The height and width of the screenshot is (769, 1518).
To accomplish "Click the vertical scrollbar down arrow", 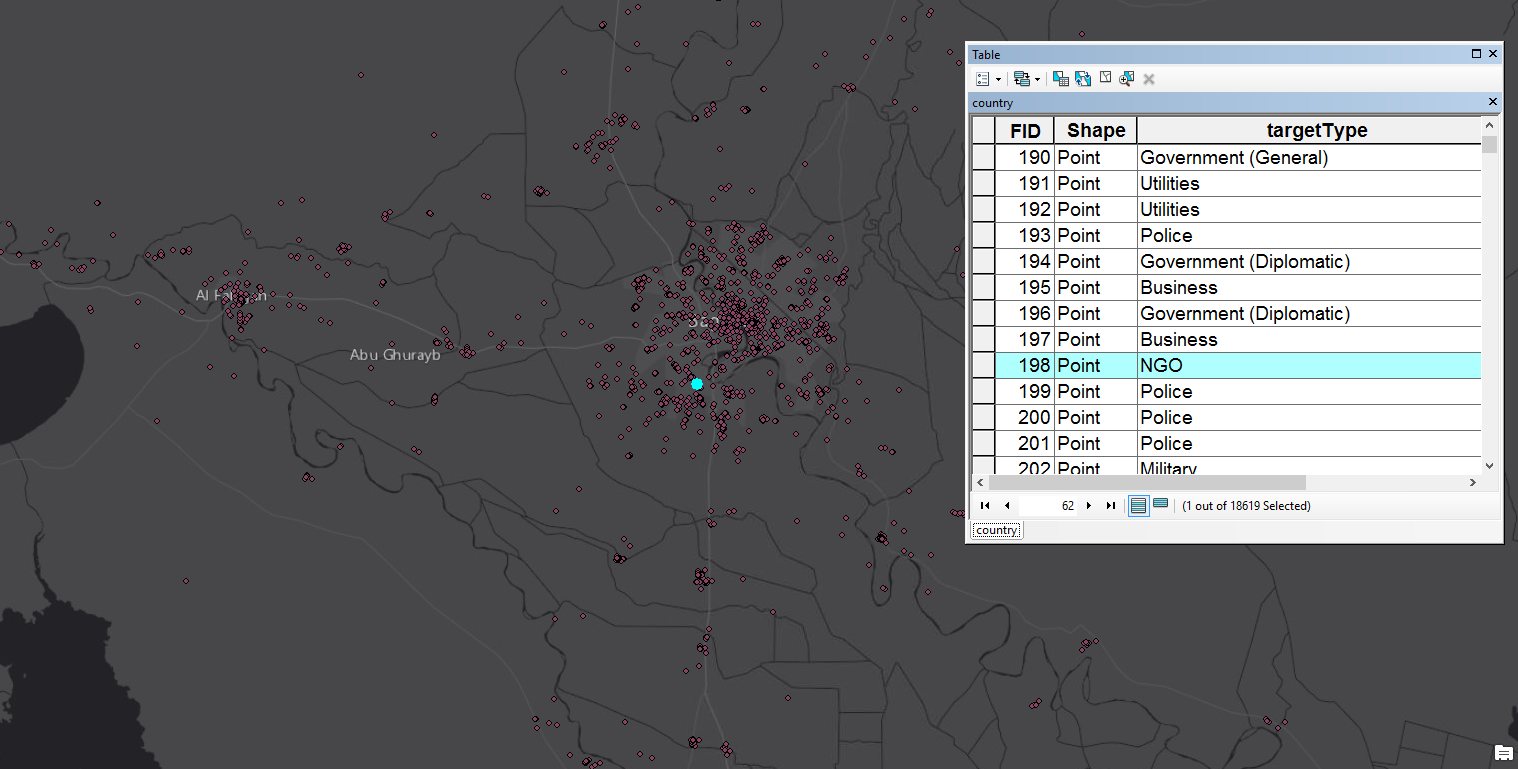I will tap(1489, 465).
